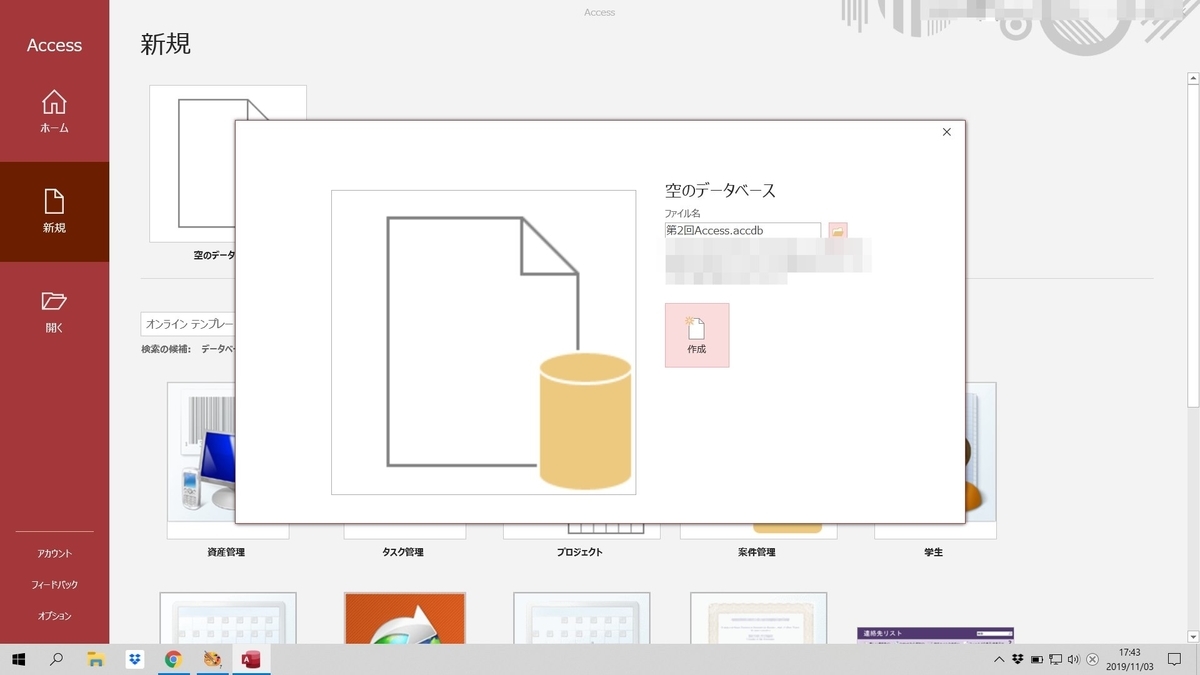Open the paint palette app in taskbar

point(212,659)
